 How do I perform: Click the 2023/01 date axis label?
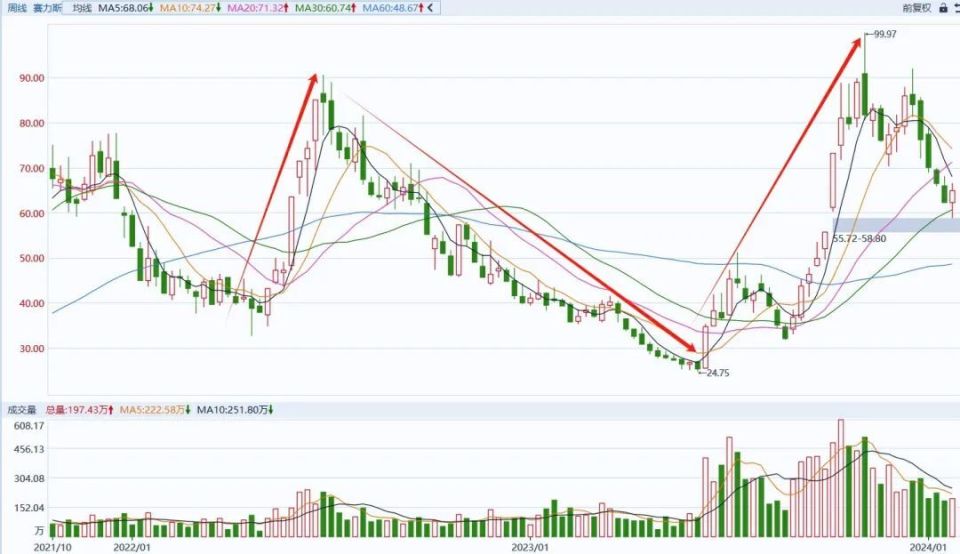coord(530,547)
